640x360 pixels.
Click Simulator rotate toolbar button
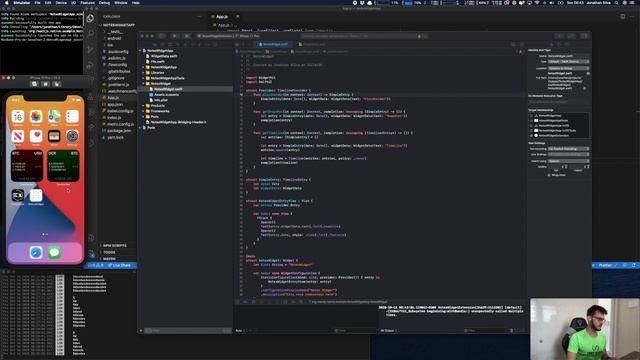point(56,84)
